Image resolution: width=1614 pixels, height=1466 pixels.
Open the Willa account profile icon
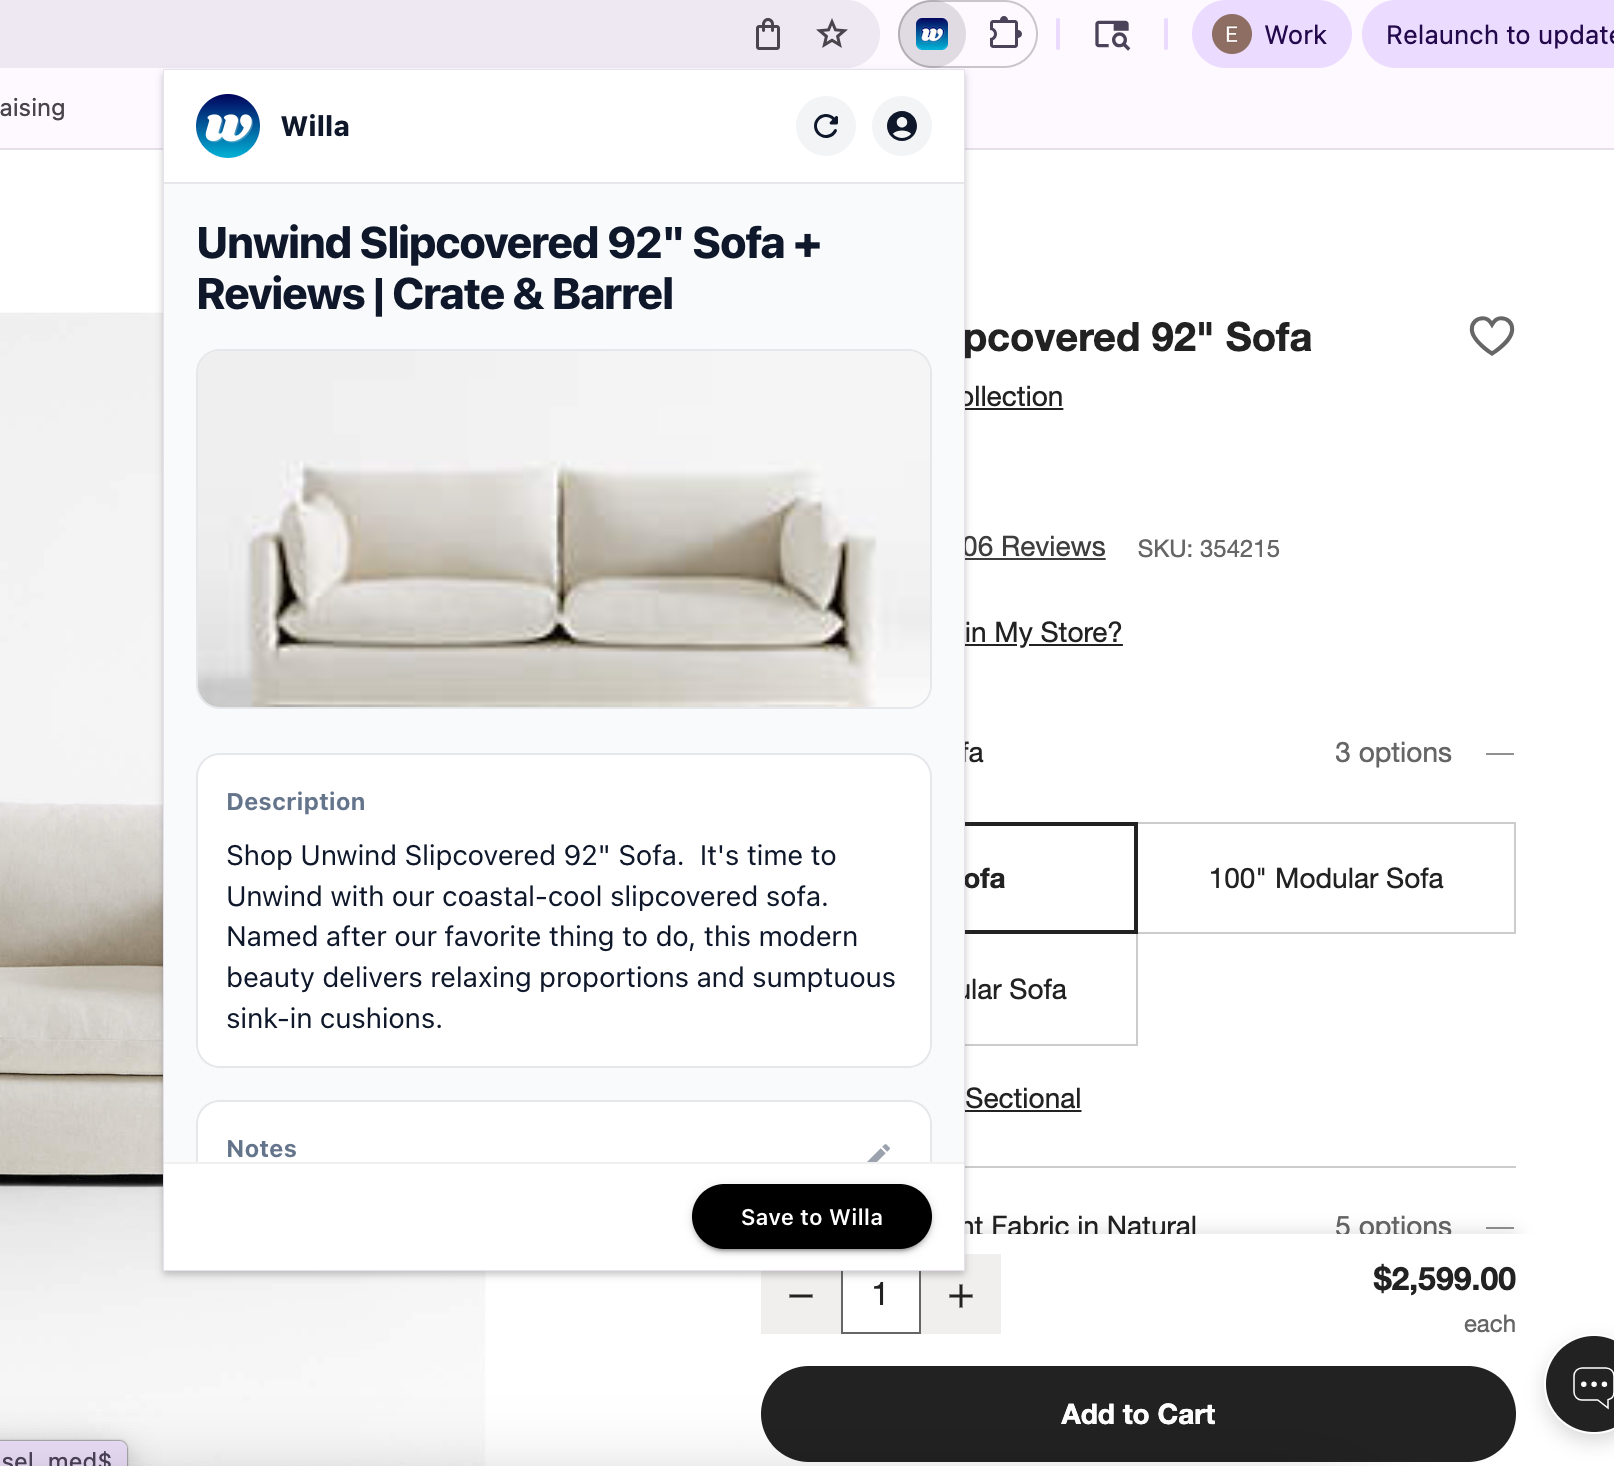(x=902, y=126)
